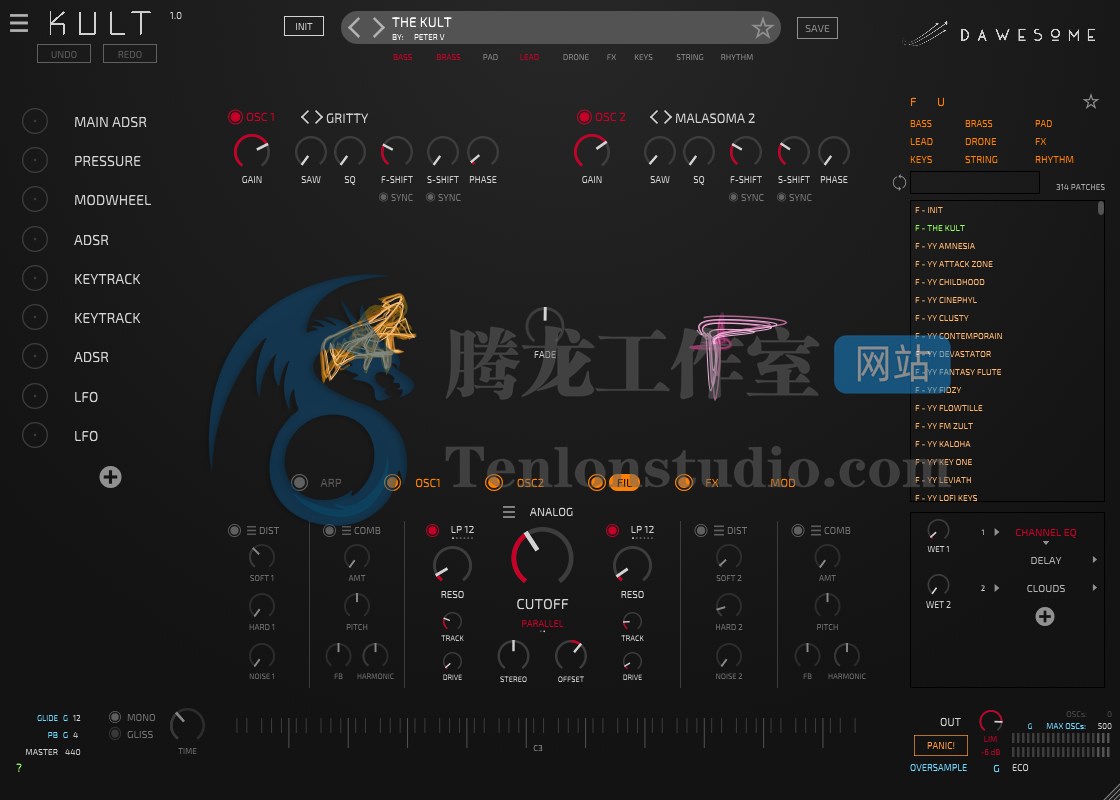1120x800 pixels.
Task: Click UNDO button
Action: (x=64, y=54)
